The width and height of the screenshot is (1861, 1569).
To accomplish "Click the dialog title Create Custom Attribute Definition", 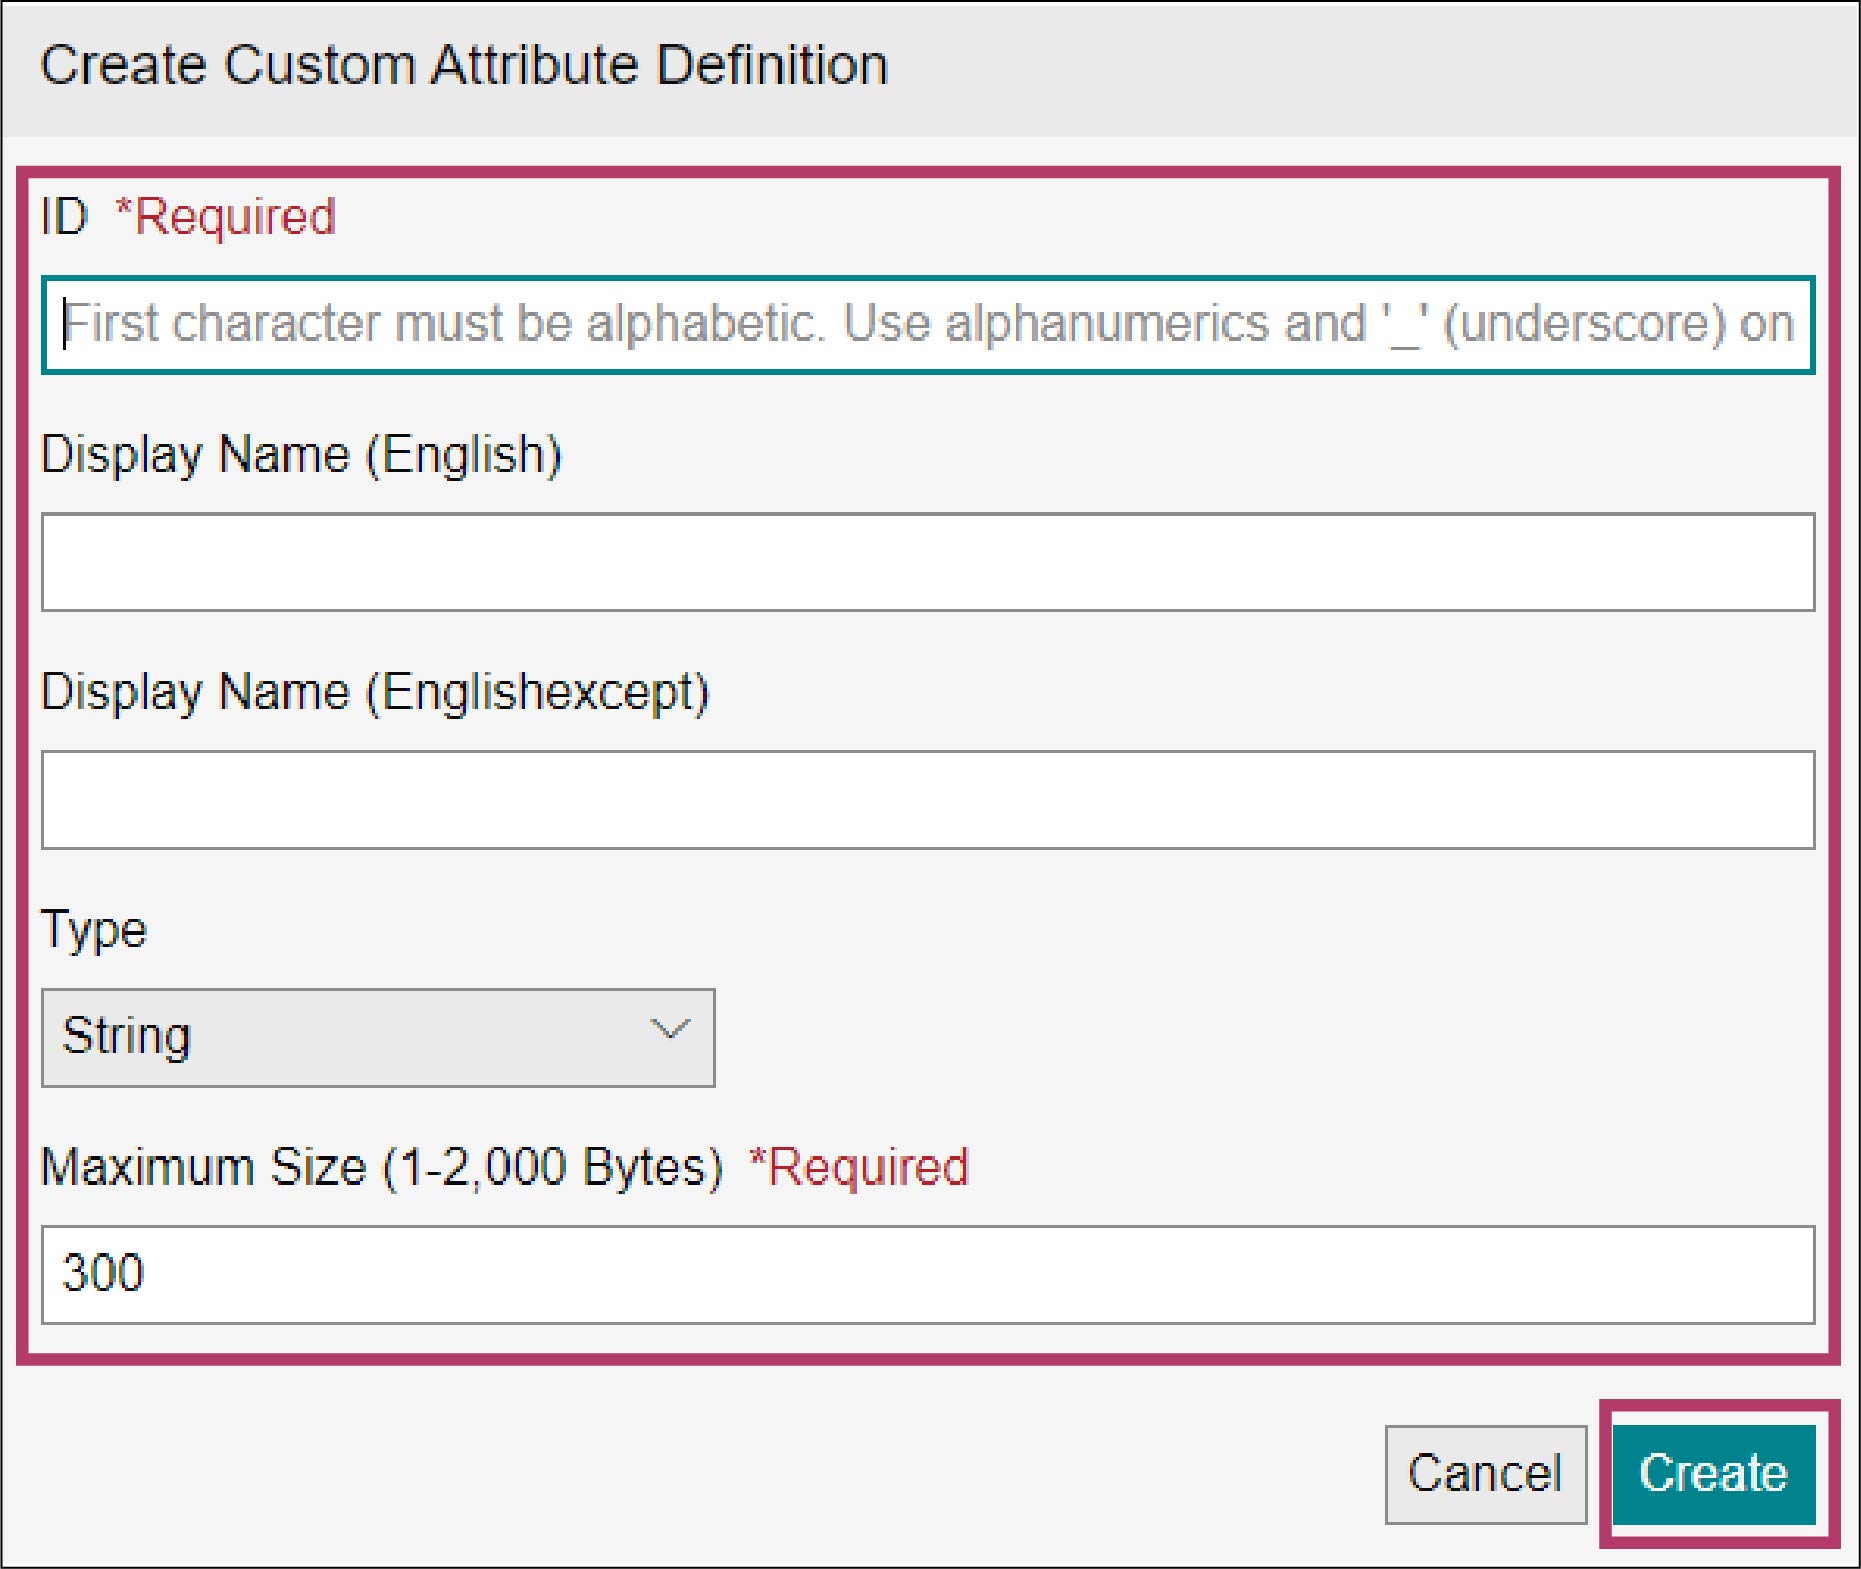I will [x=463, y=66].
